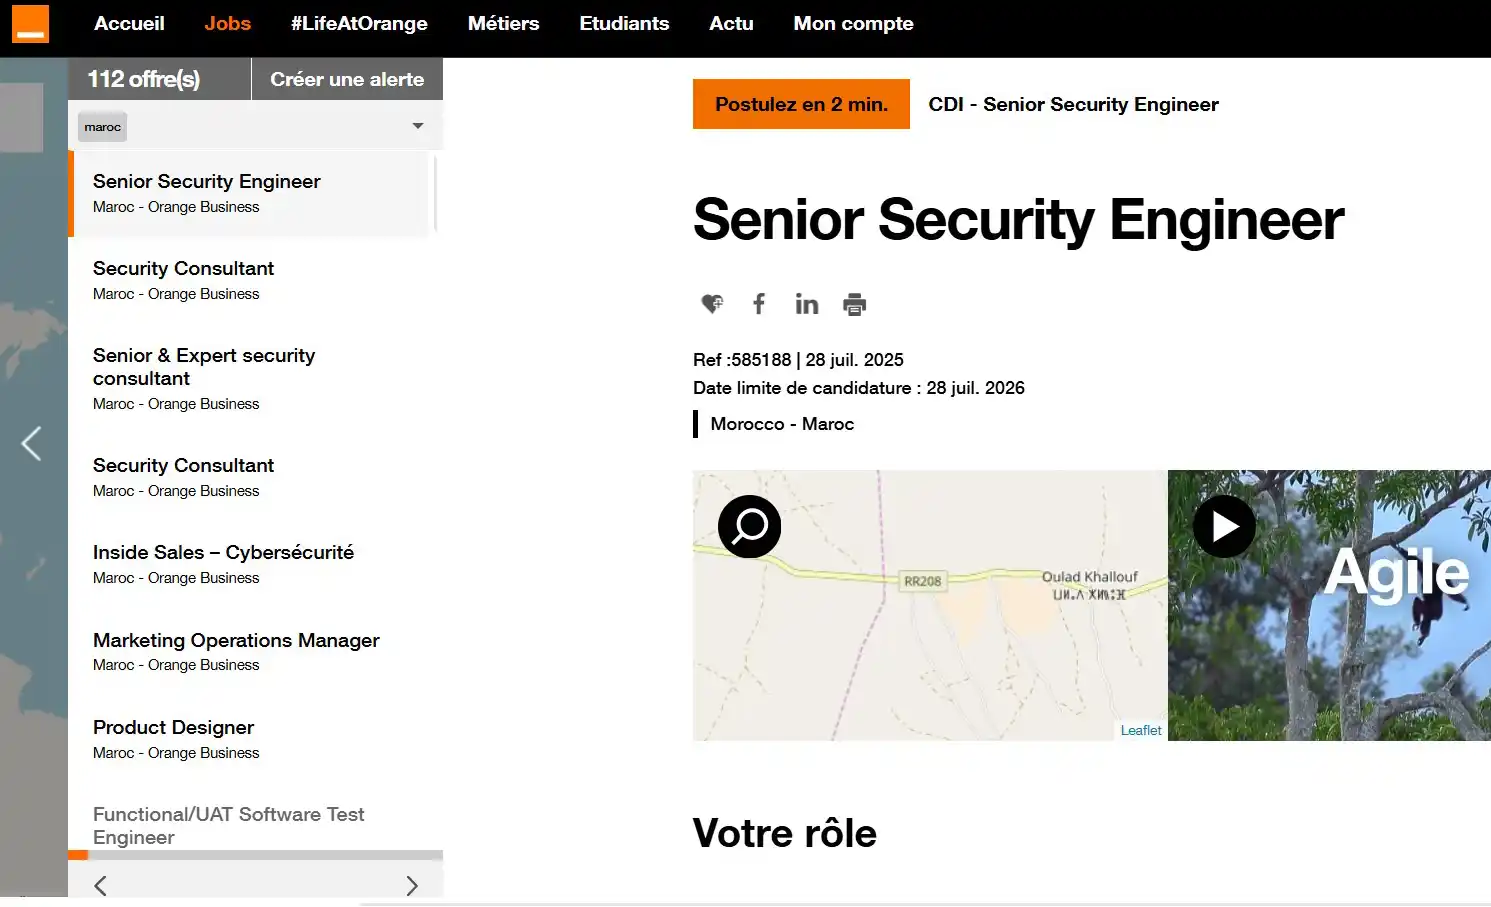Open map search with the magnifier icon
1491x907 pixels.
[749, 526]
